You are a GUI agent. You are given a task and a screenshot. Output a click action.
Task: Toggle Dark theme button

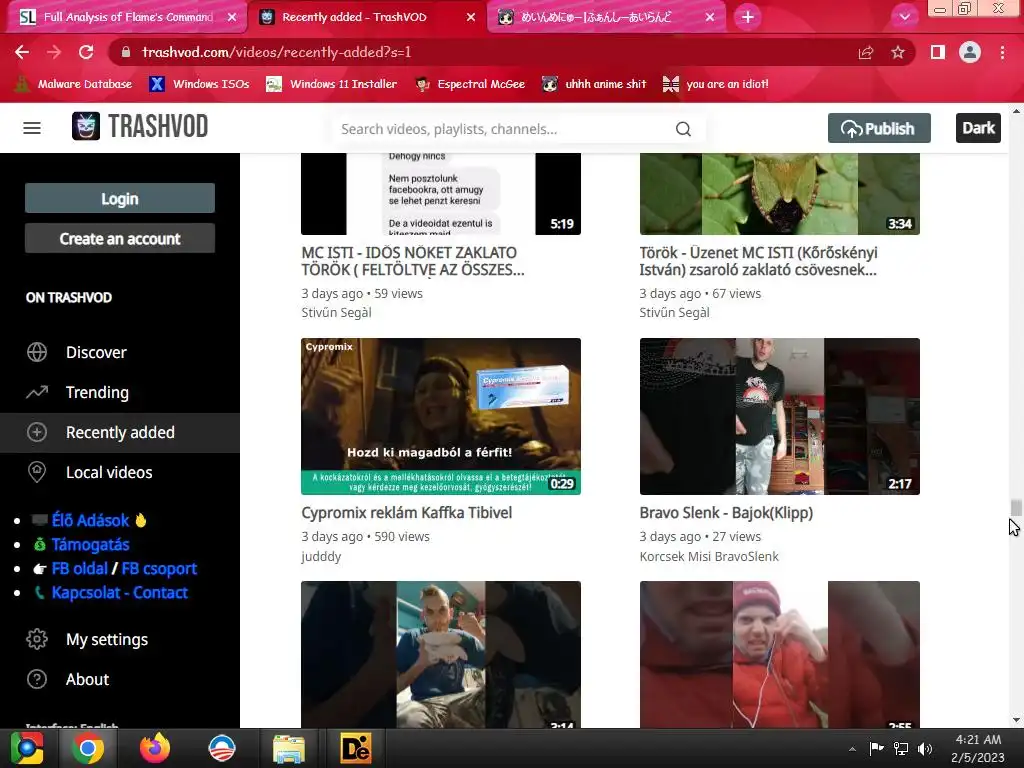pyautogui.click(x=978, y=128)
